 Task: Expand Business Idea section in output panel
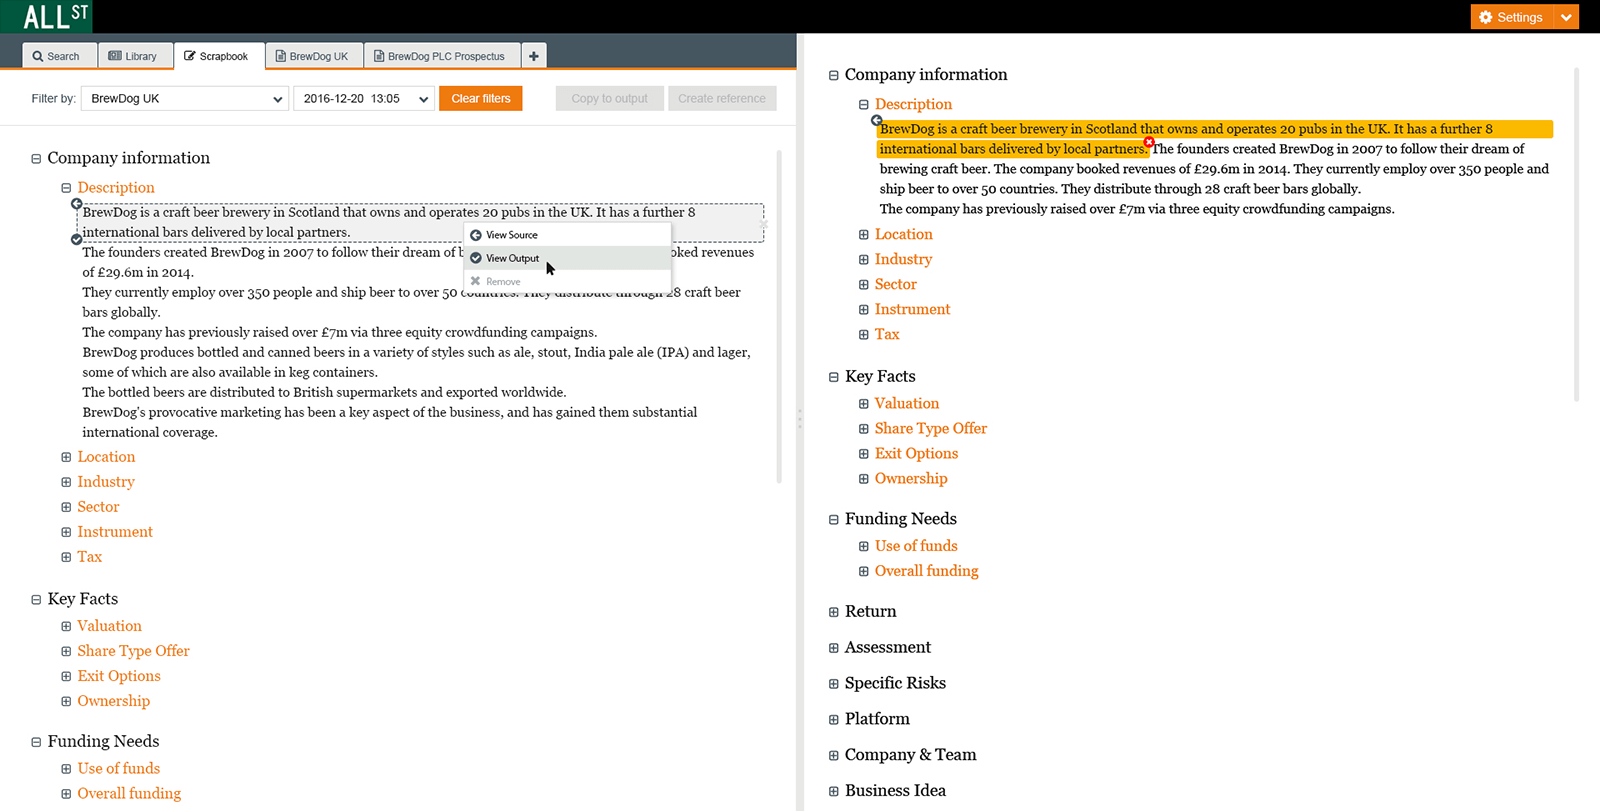point(833,791)
